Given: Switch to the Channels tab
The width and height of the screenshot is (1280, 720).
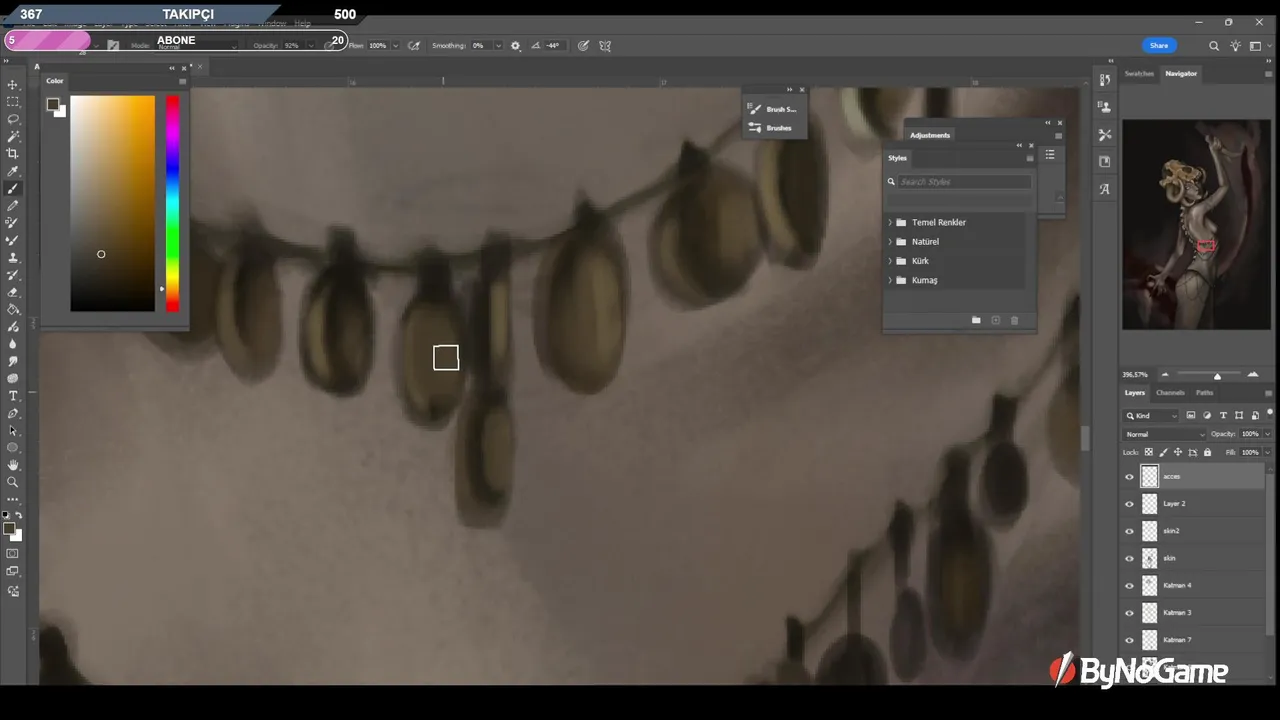Looking at the screenshot, I should (x=1170, y=392).
